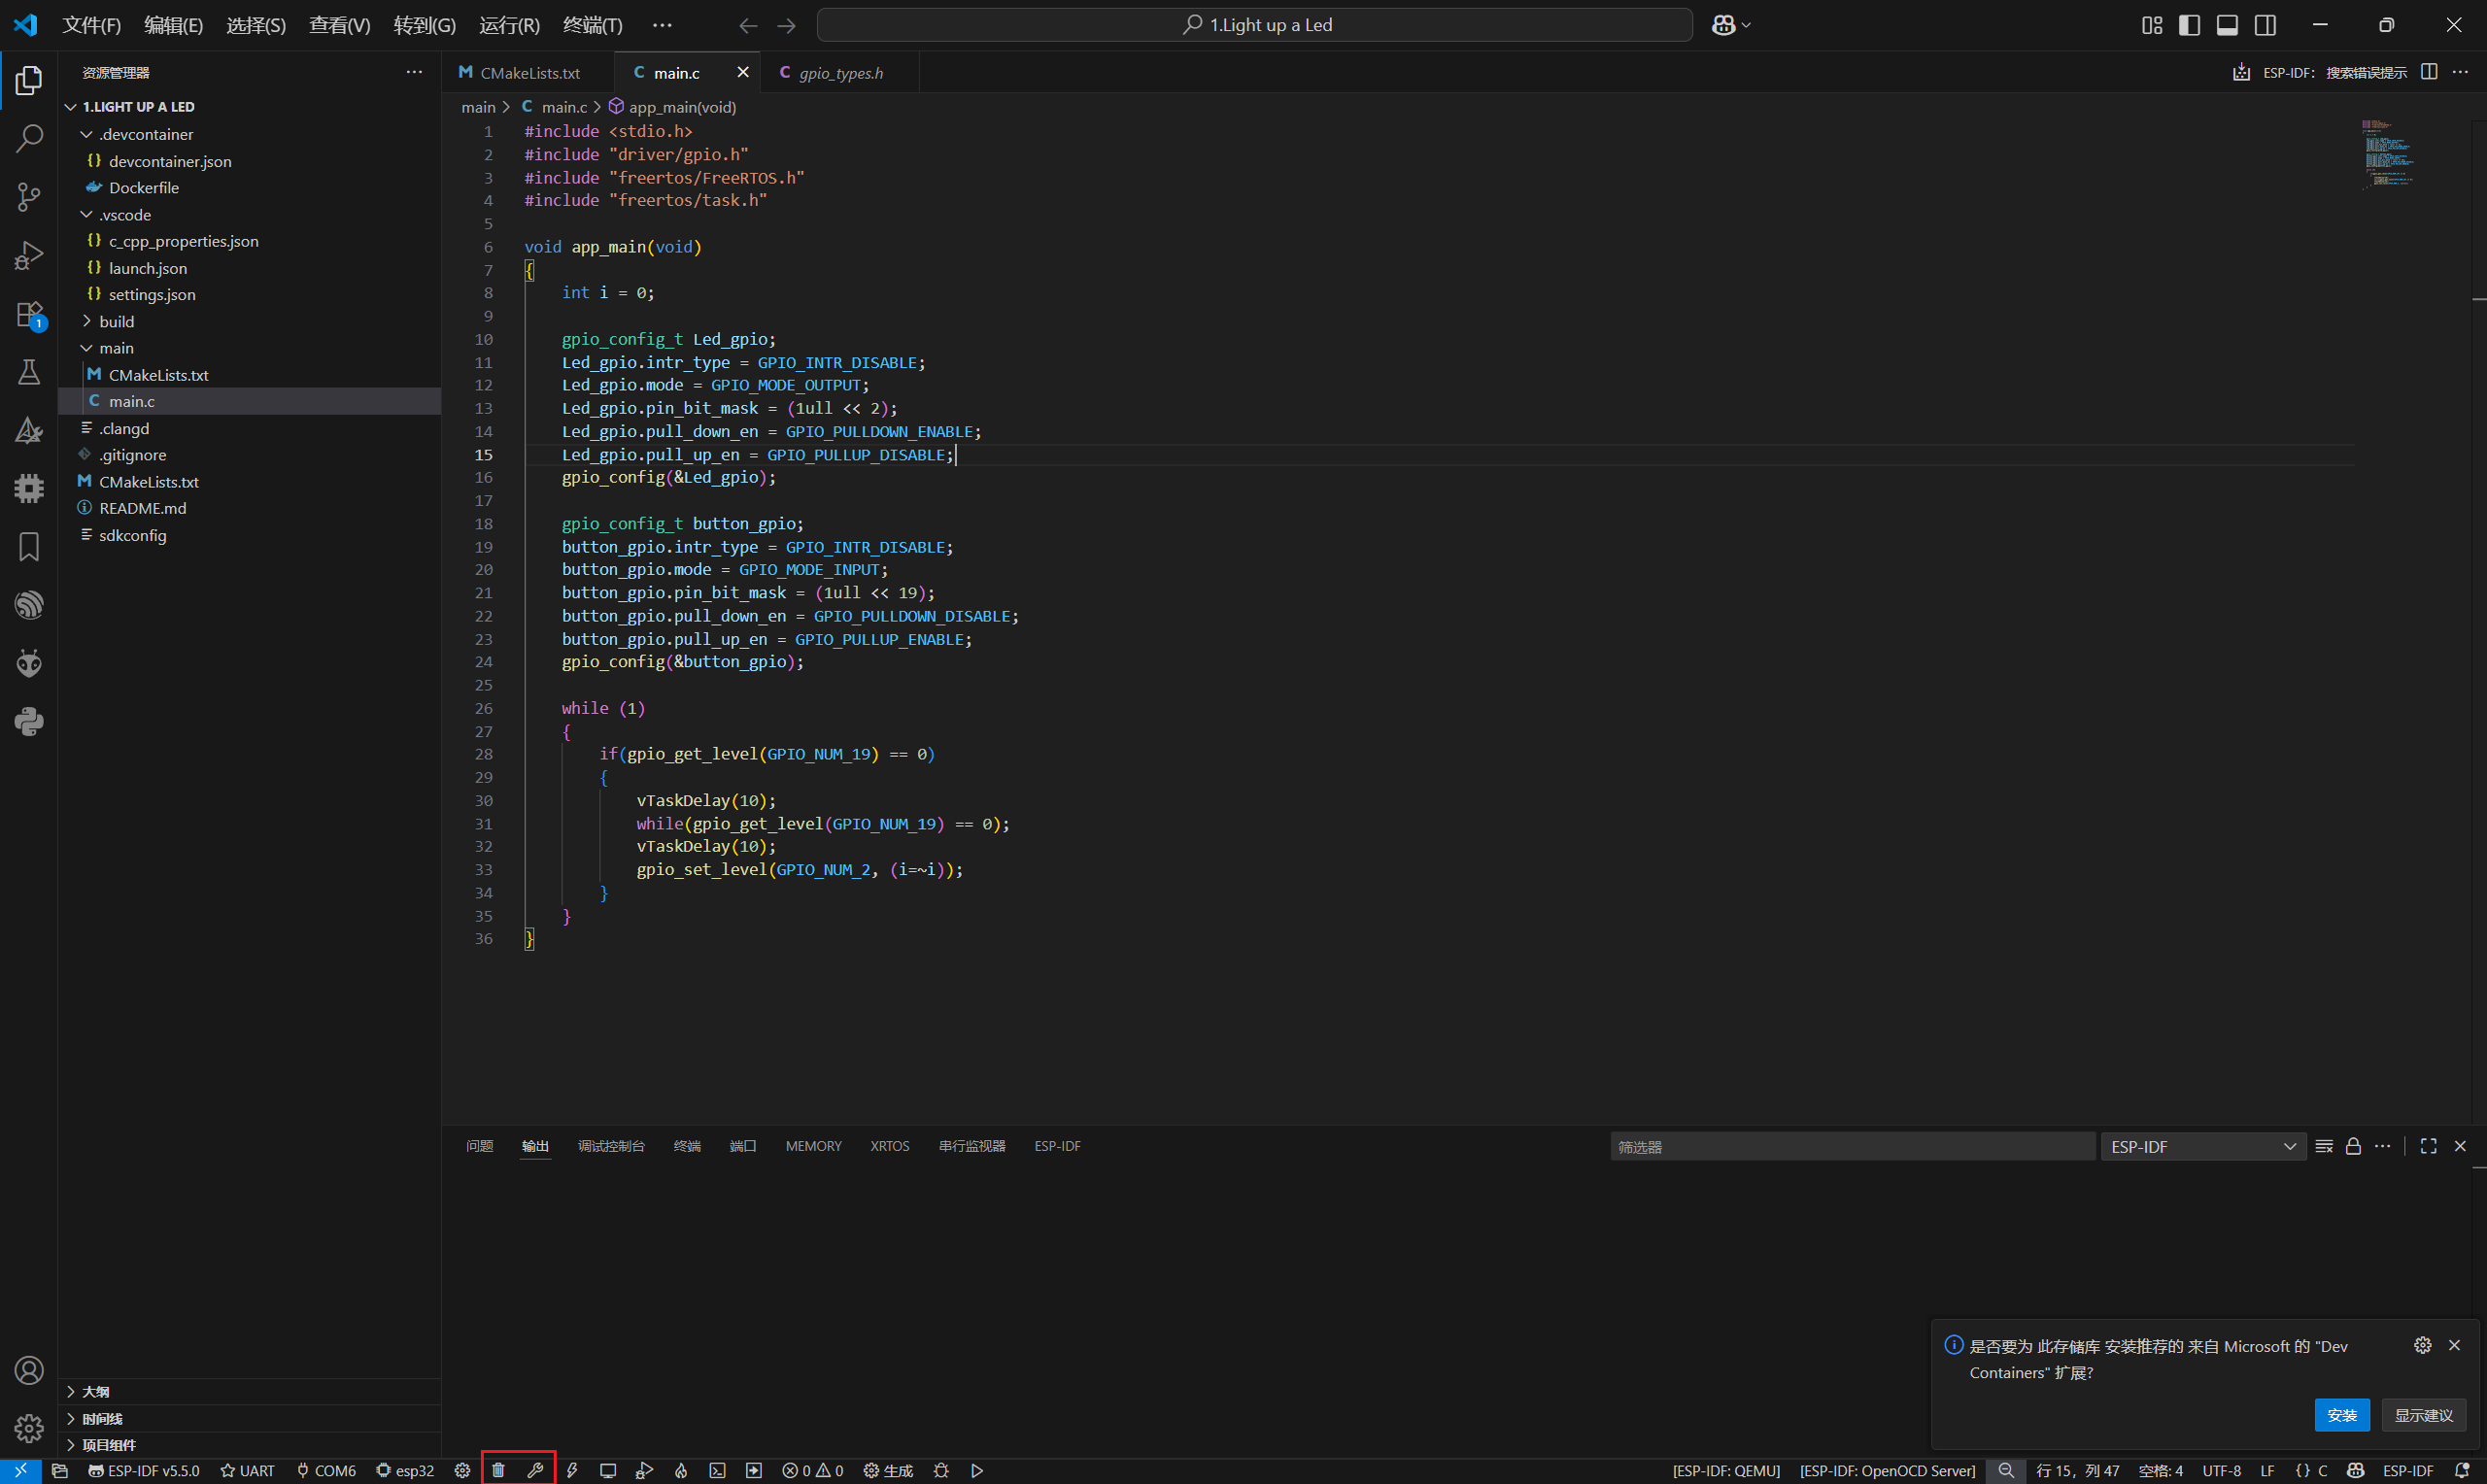Collapse the .devcontainer folder
Image resolution: width=2487 pixels, height=1484 pixels.
coord(145,134)
